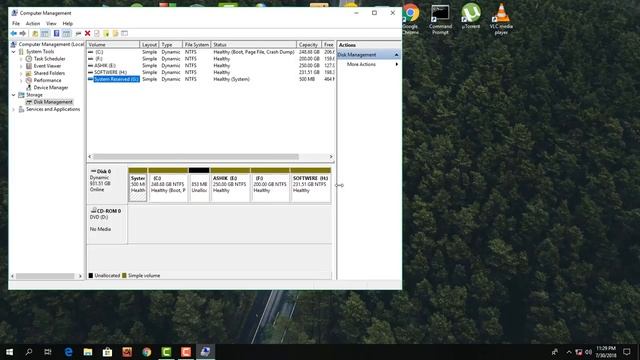Toggle the Show/Hide Console Tree toolbar icon
640x360 pixels.
tap(45, 33)
